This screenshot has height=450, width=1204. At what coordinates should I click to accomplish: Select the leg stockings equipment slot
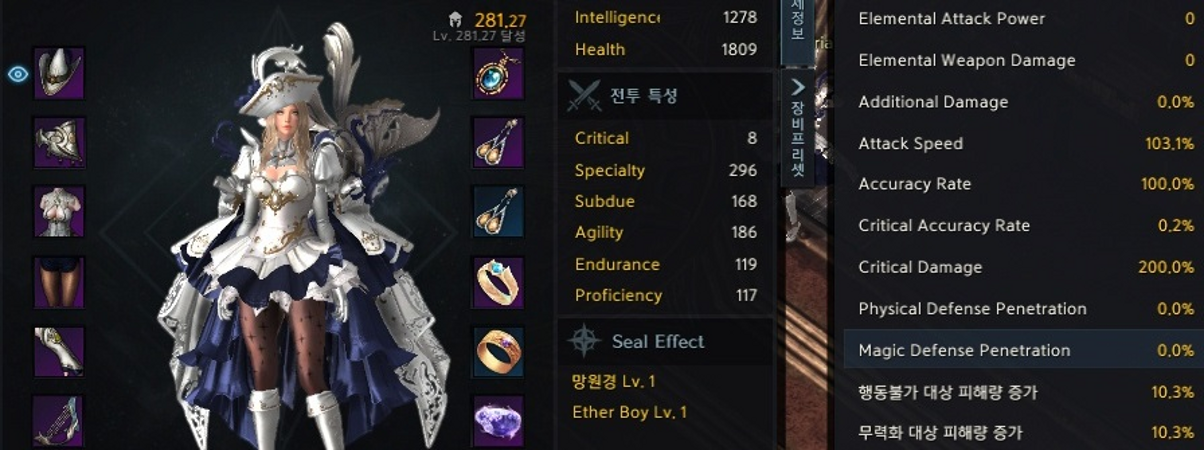point(59,281)
